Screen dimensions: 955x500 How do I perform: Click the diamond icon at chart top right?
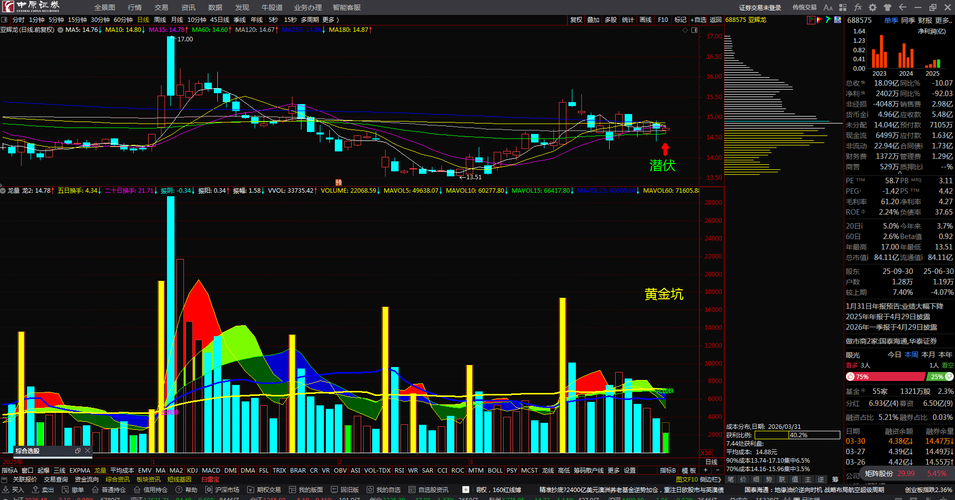click(x=685, y=30)
